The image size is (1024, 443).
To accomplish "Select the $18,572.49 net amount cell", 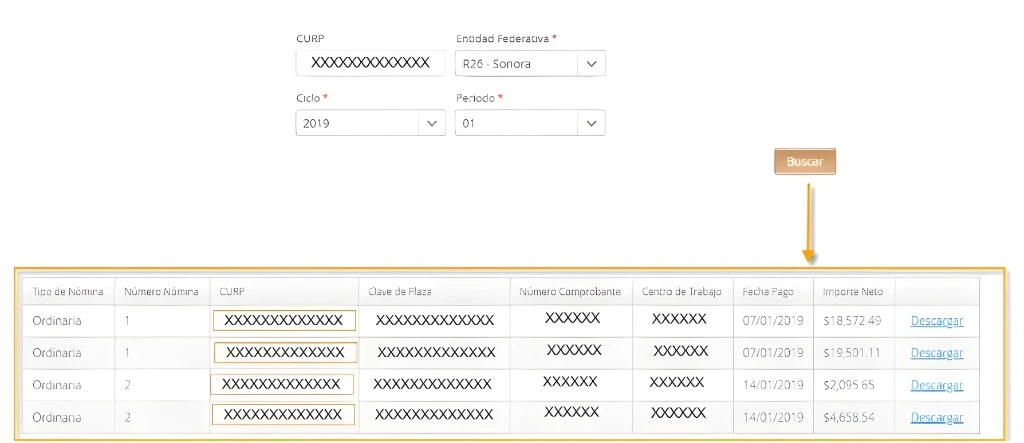I will pos(852,321).
